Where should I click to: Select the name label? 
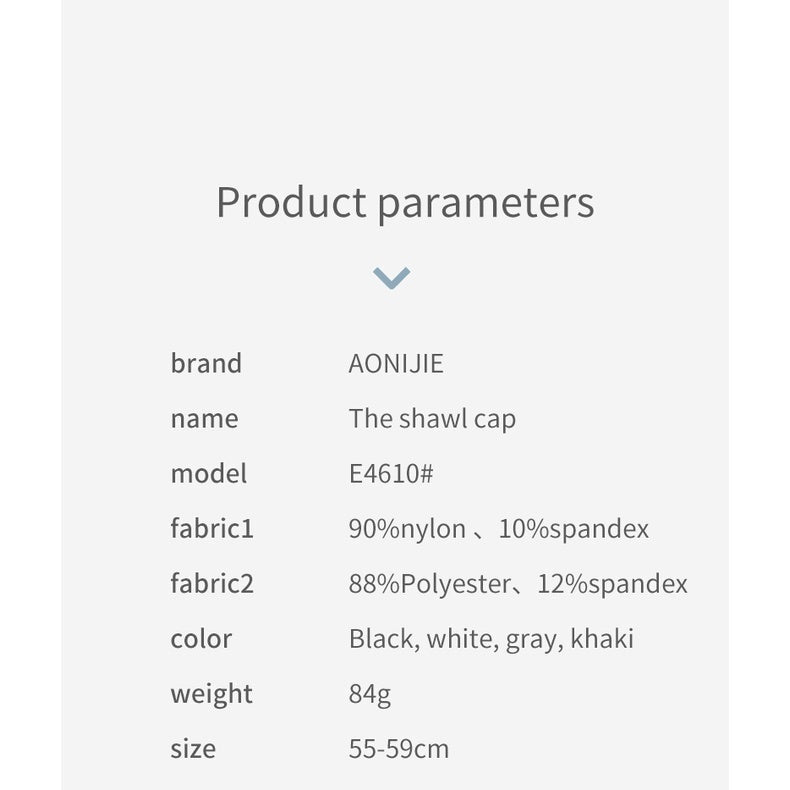[204, 418]
